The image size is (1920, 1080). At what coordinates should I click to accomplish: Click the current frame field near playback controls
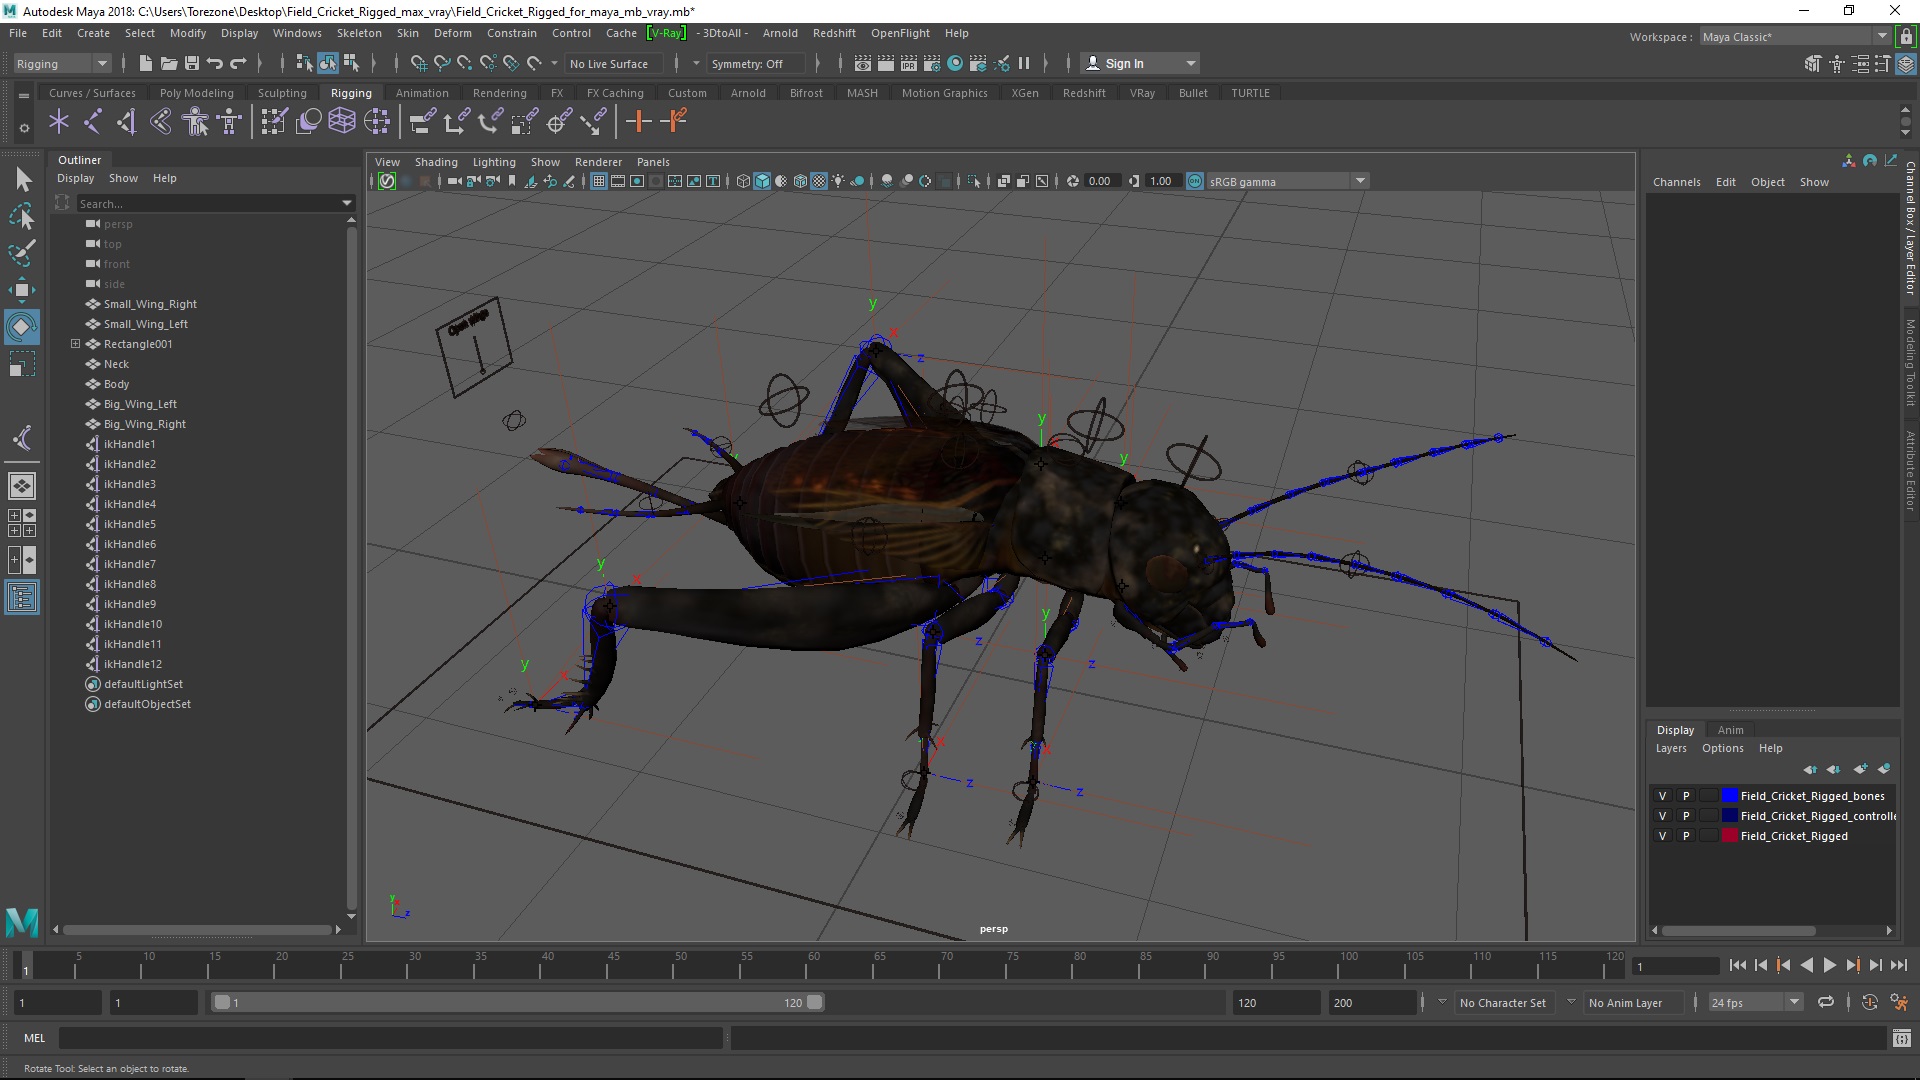click(1675, 966)
